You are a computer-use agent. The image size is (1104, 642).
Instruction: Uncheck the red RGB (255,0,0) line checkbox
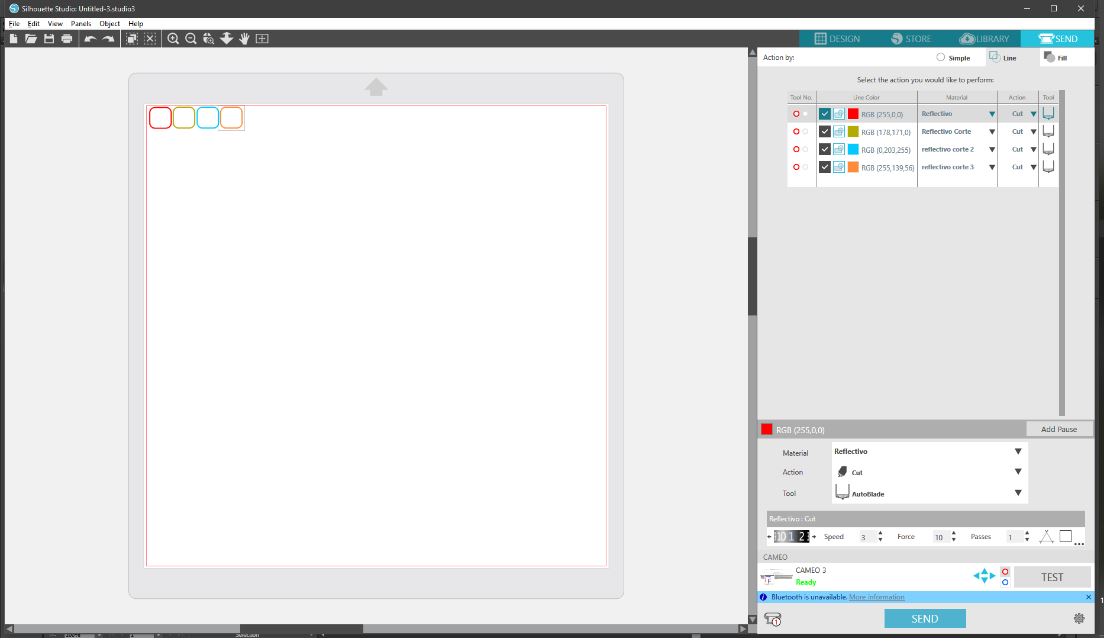click(824, 113)
